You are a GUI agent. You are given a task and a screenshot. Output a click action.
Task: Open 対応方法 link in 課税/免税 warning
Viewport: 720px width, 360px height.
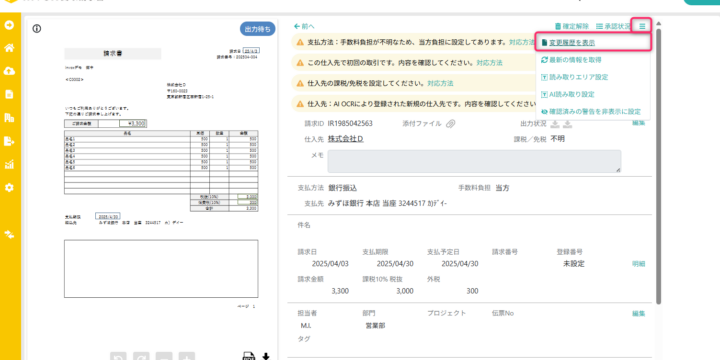pos(440,84)
